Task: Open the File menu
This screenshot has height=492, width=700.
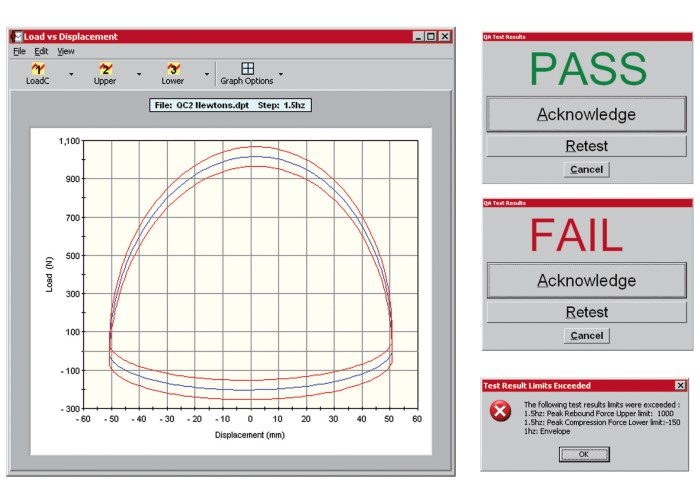Action: click(x=19, y=51)
